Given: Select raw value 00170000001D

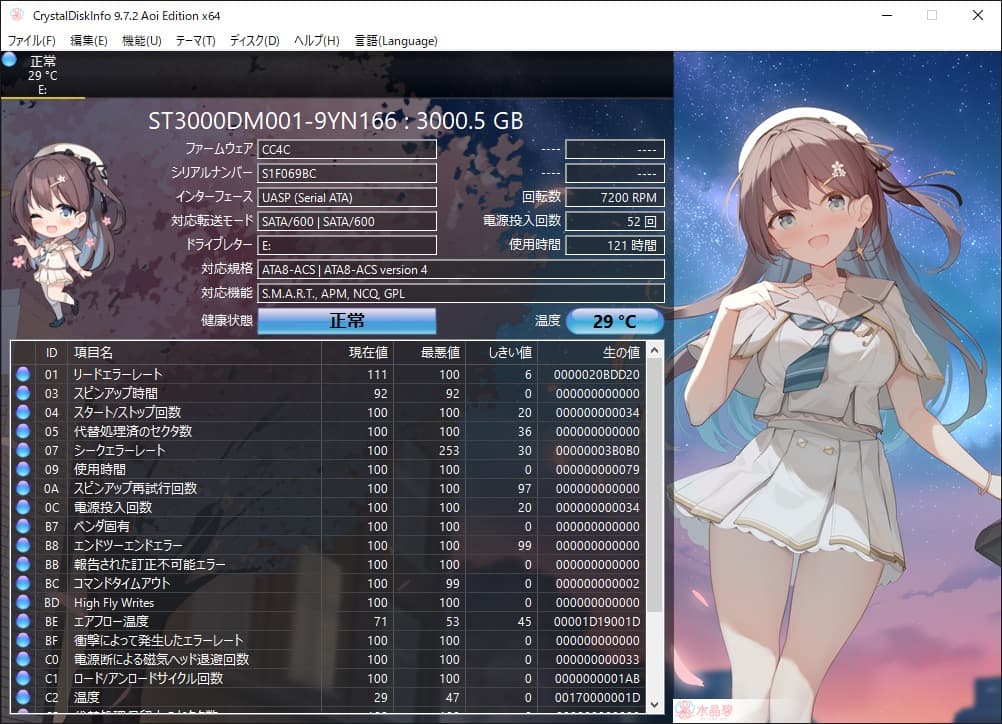Looking at the screenshot, I should (x=597, y=698).
